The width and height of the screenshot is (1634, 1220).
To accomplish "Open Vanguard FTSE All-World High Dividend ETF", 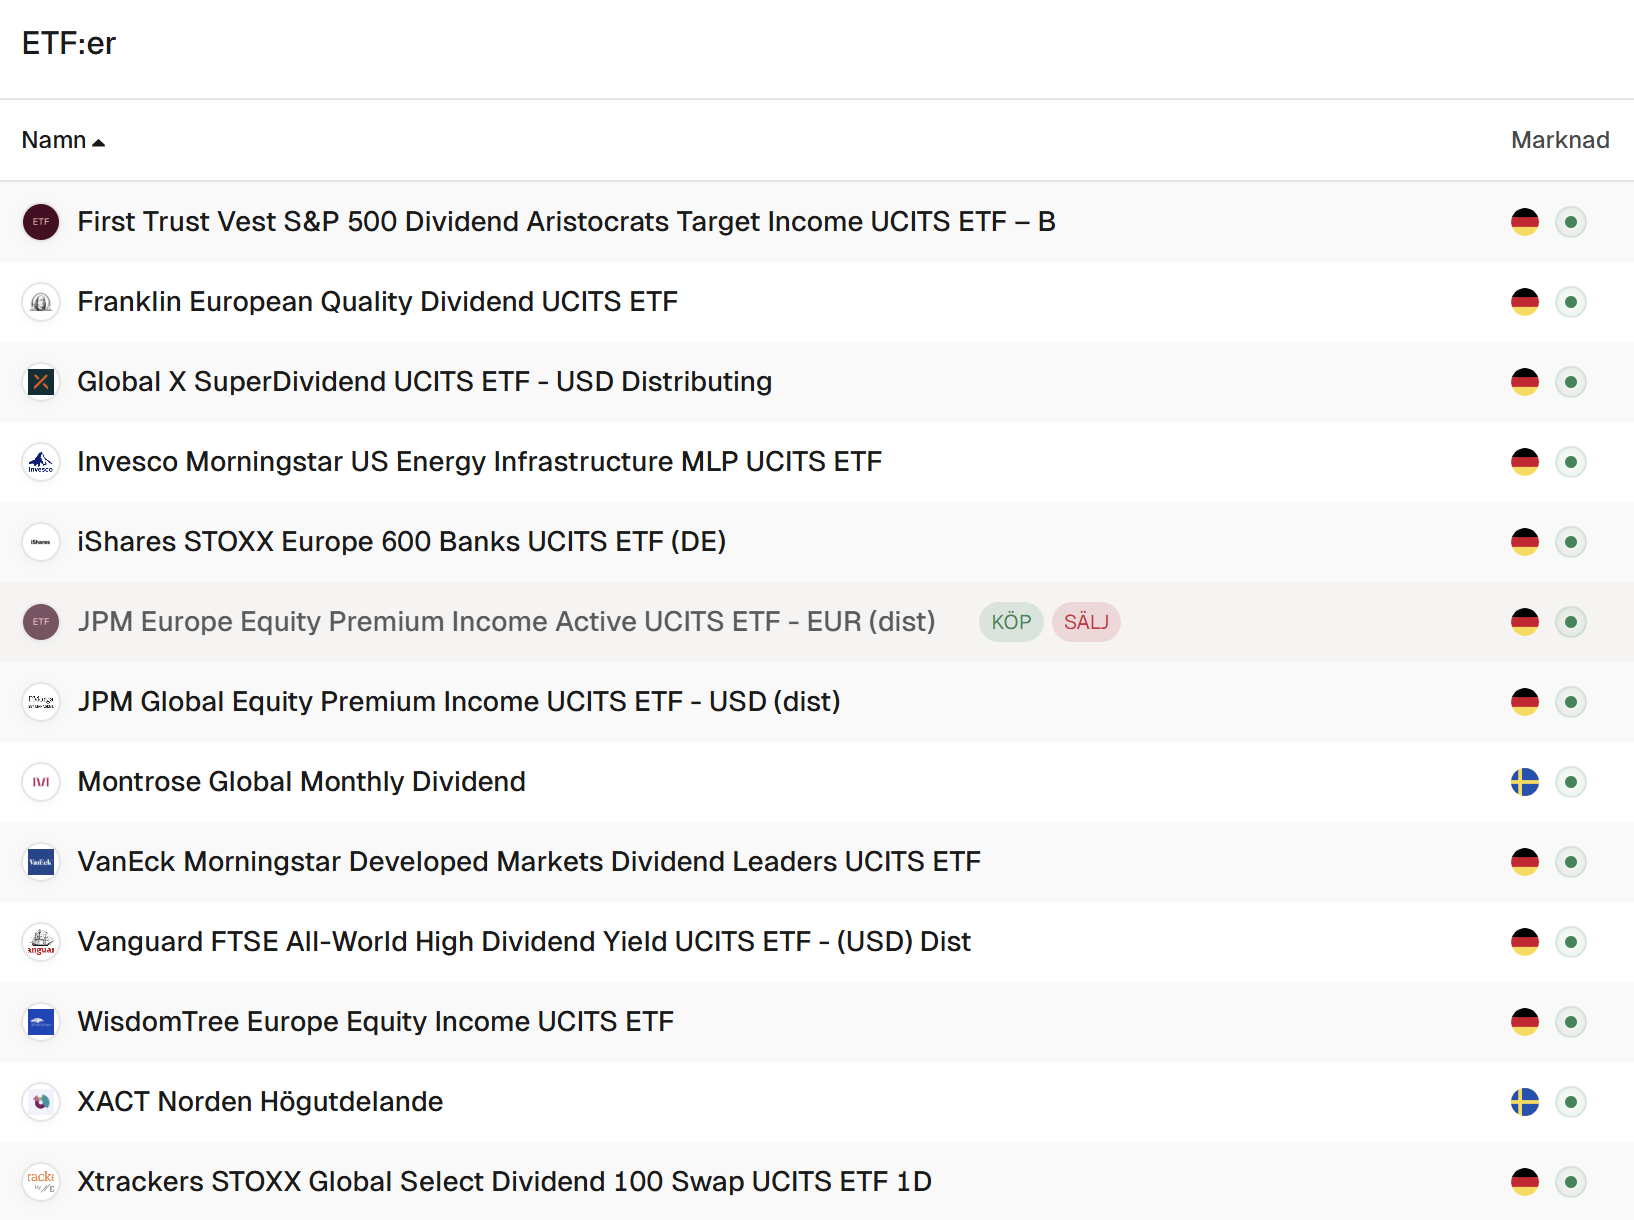I will (x=524, y=942).
